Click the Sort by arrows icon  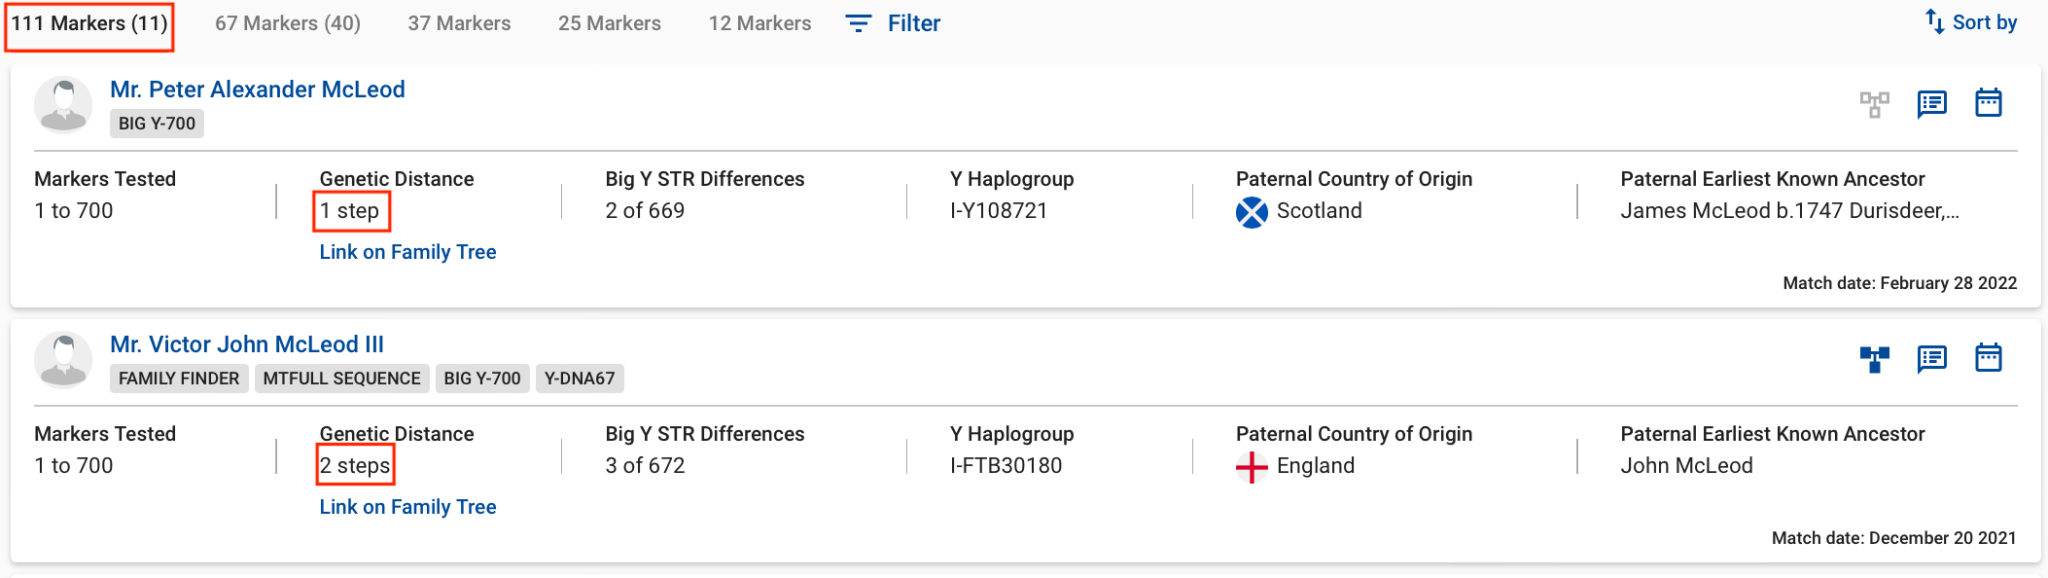(x=1935, y=22)
